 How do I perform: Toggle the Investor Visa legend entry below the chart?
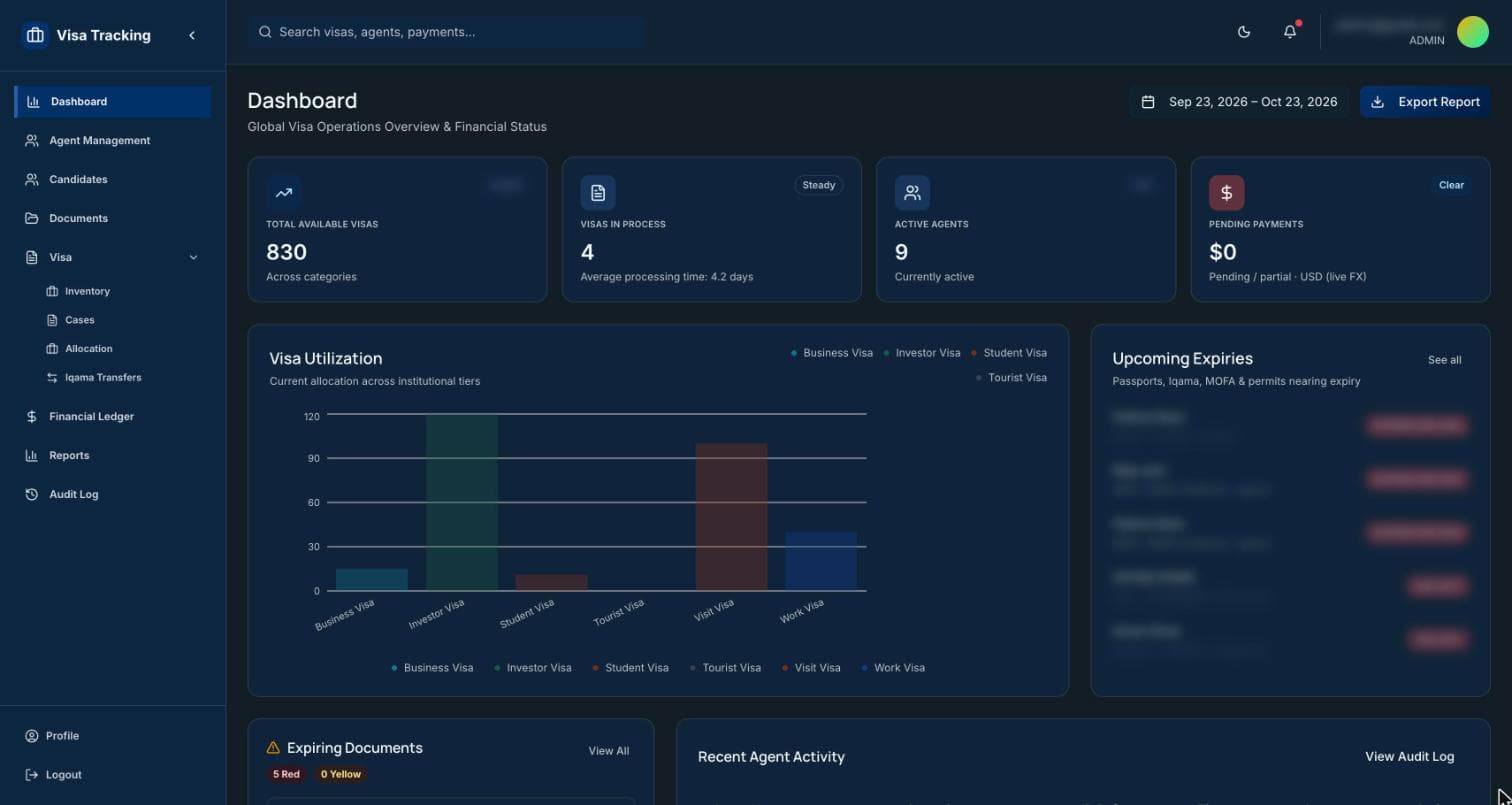533,668
